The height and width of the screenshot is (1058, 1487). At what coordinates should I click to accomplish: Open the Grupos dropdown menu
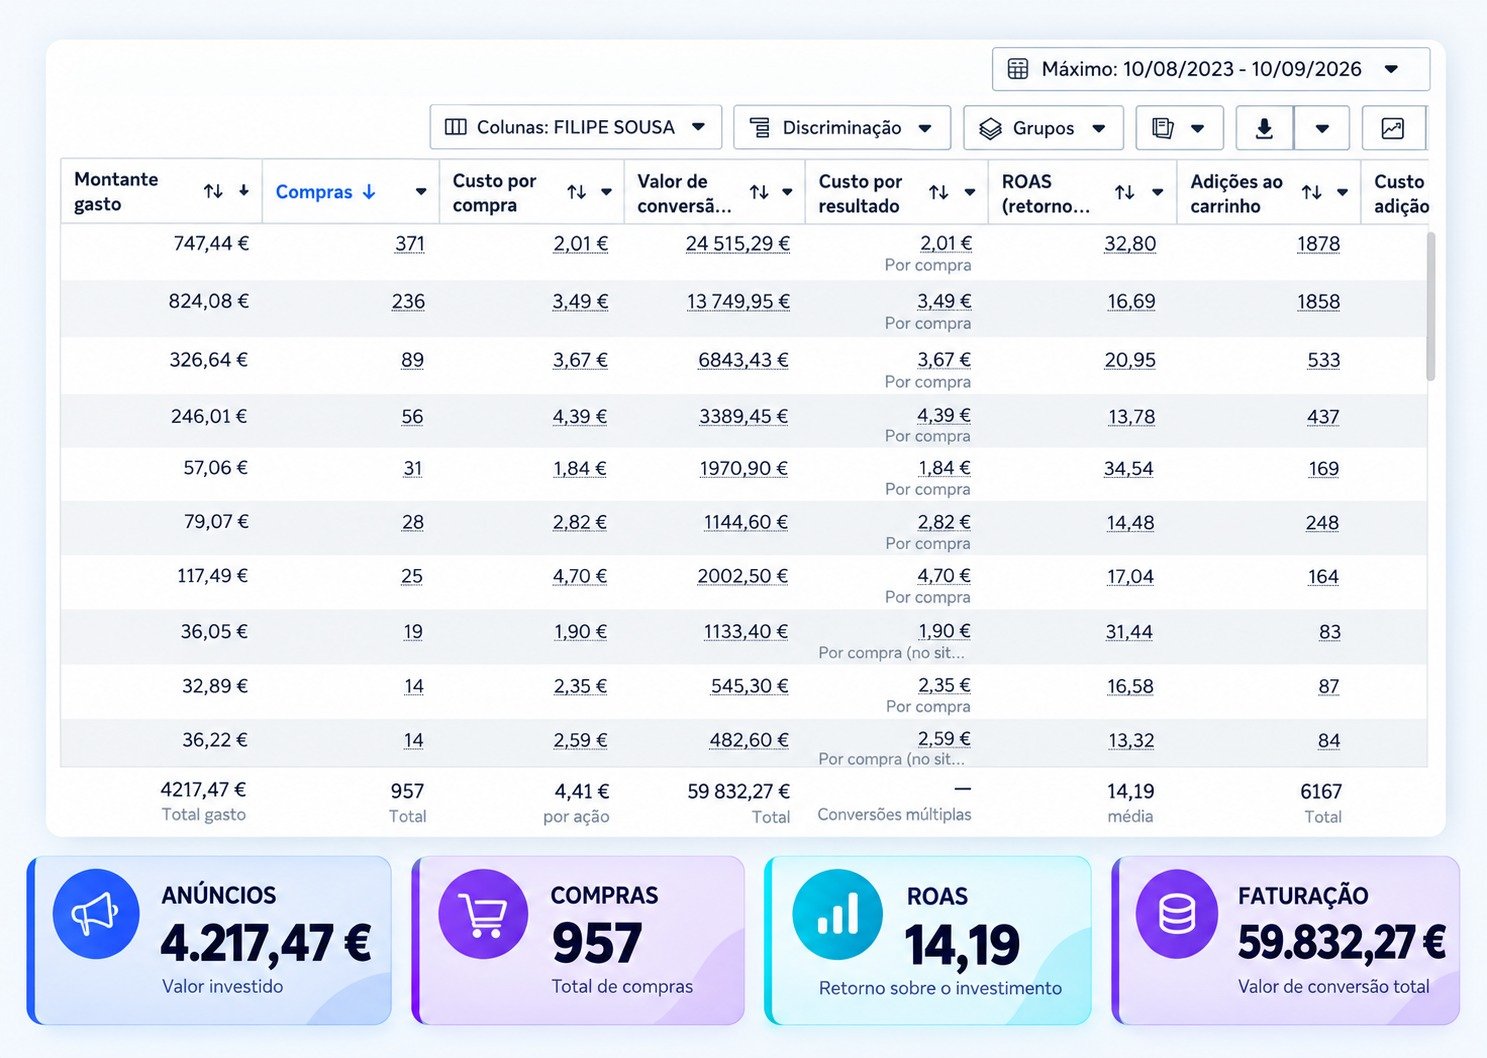tap(1043, 128)
